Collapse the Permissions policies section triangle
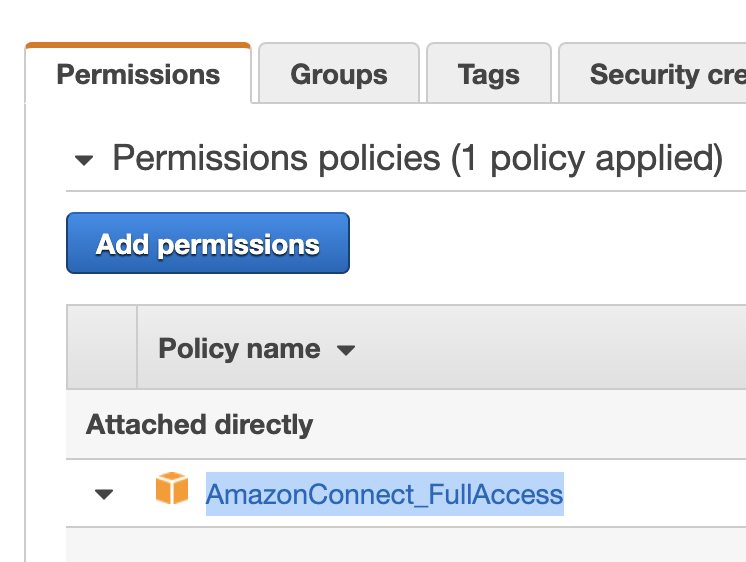This screenshot has width=746, height=562. click(84, 160)
